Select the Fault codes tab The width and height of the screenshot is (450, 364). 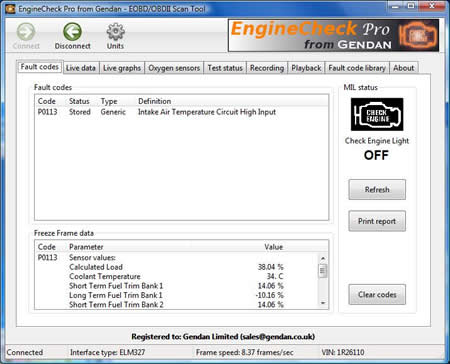pyautogui.click(x=40, y=67)
